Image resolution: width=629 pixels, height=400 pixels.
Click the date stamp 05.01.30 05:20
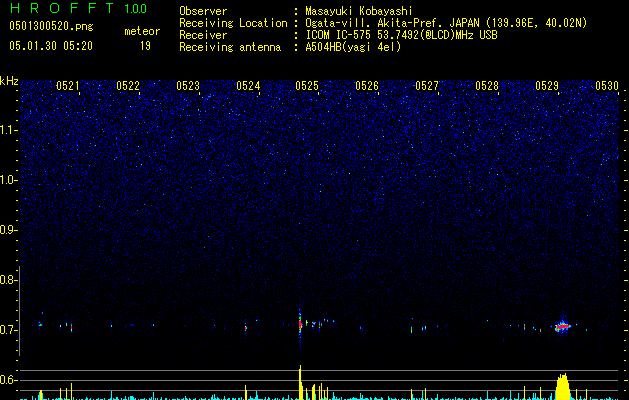pyautogui.click(x=51, y=46)
